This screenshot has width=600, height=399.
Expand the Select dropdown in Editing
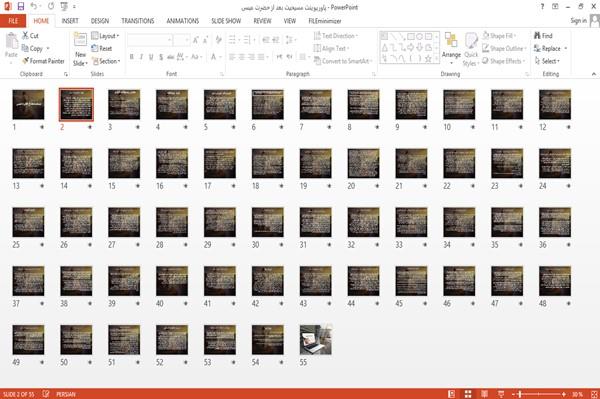tap(547, 61)
